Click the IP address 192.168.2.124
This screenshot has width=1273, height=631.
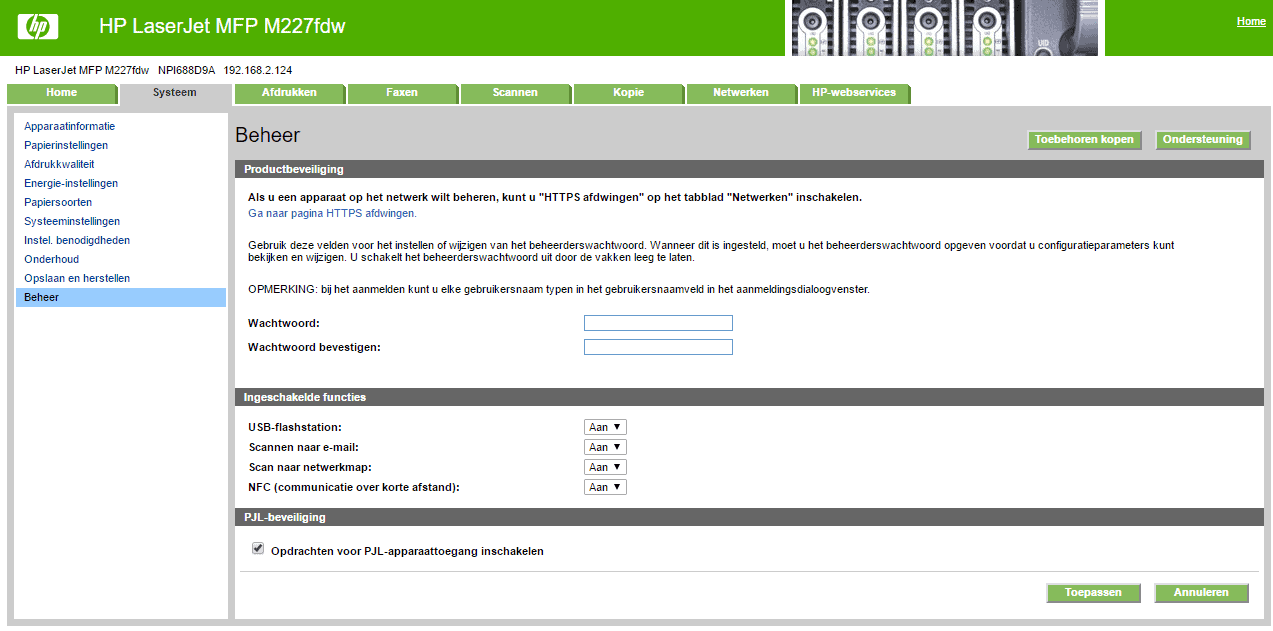258,70
